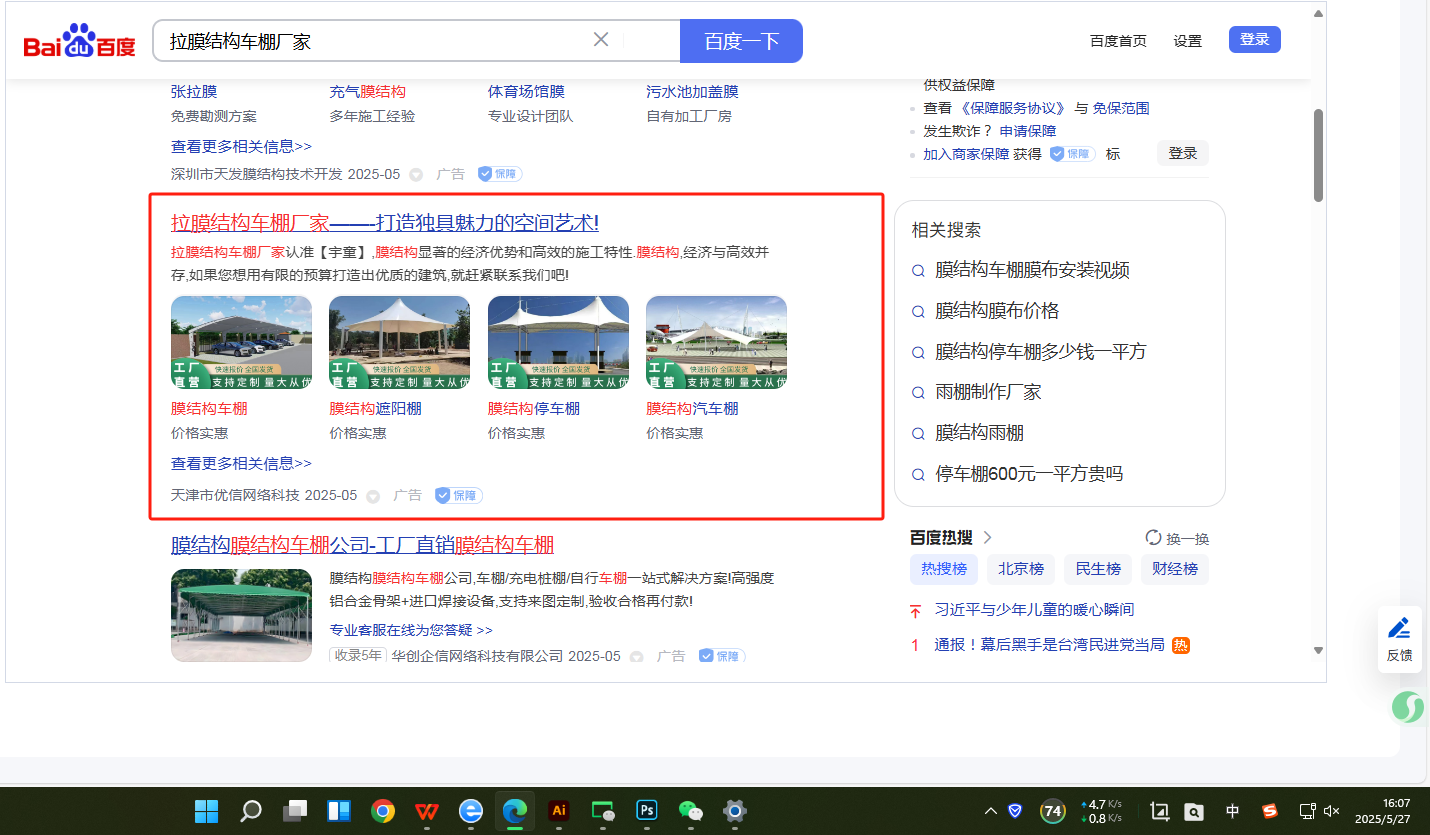Switch to the 北京榜 tab
This screenshot has height=835, width=1430.
pyautogui.click(x=1020, y=569)
